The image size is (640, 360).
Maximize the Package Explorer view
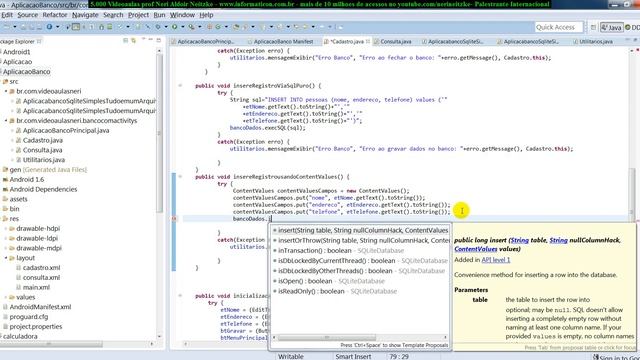tap(159, 40)
